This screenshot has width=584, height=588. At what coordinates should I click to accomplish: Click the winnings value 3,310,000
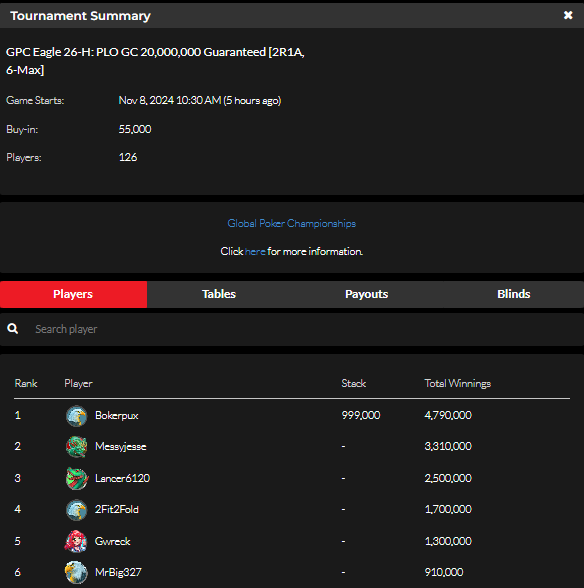tap(448, 446)
